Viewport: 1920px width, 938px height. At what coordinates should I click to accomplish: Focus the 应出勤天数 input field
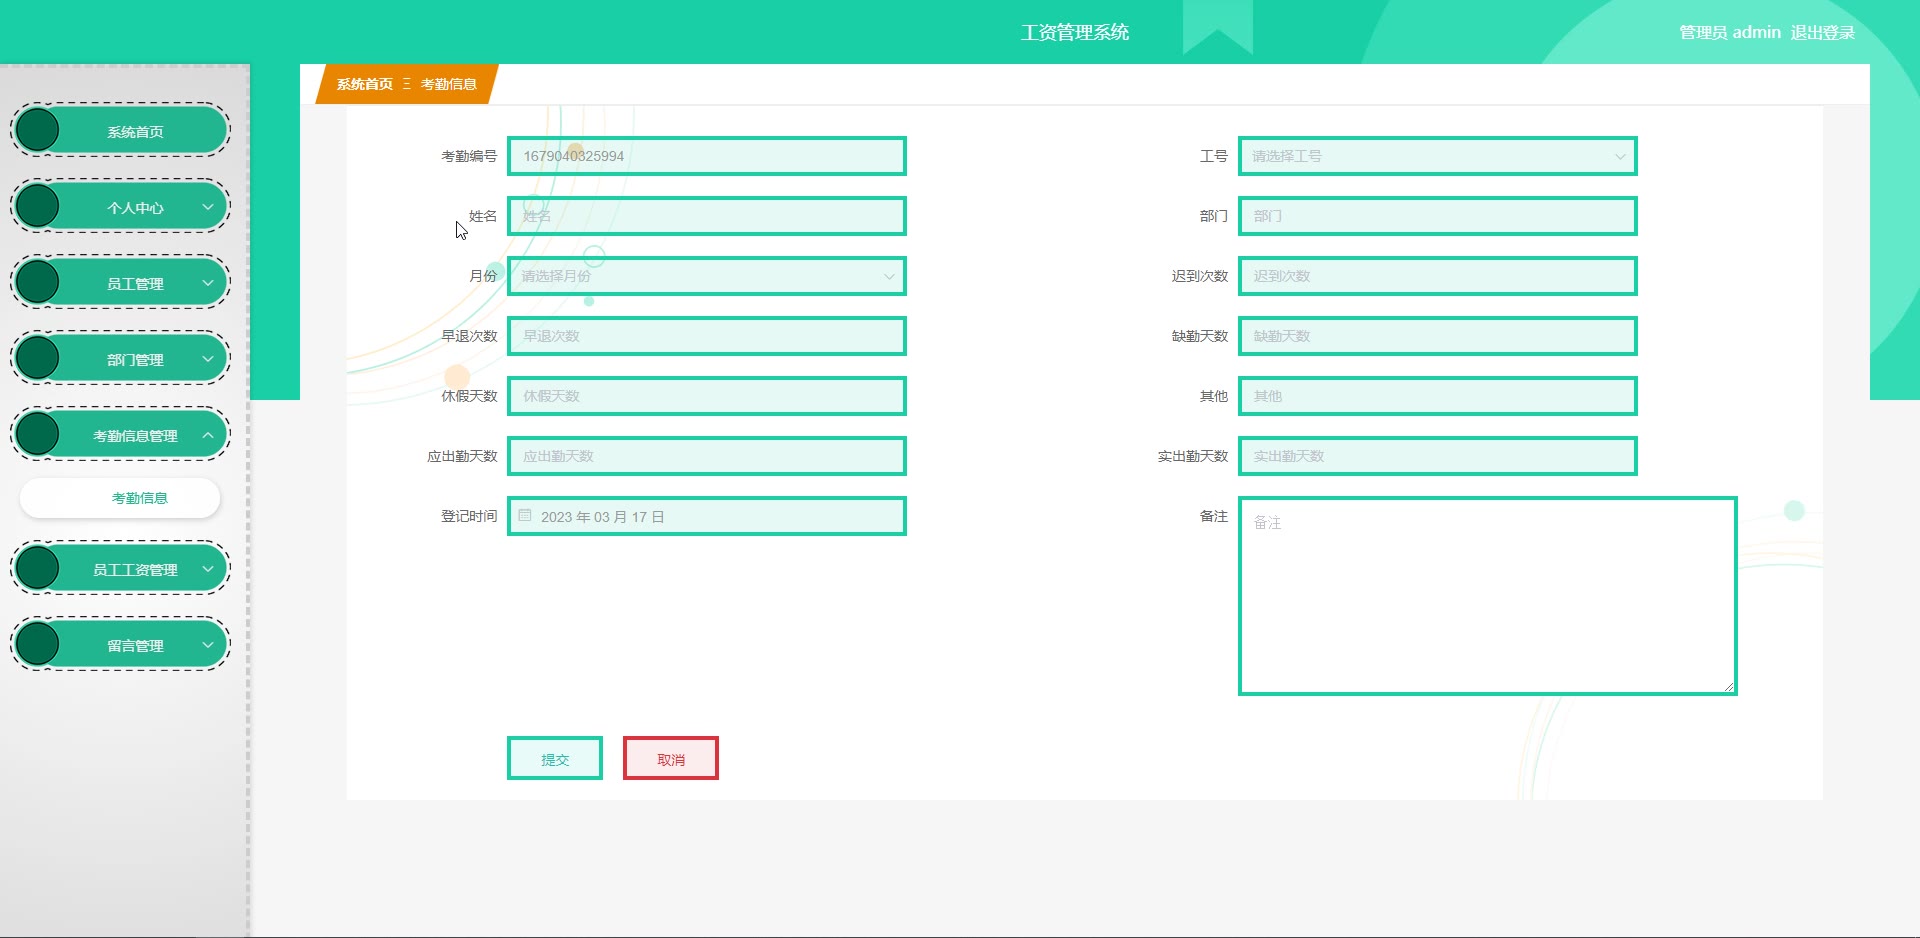[x=706, y=456]
